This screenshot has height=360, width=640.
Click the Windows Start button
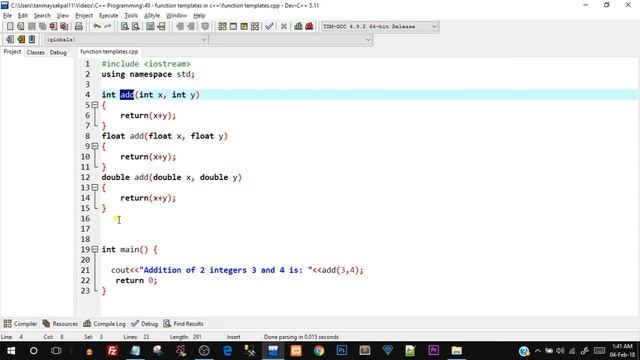11,351
